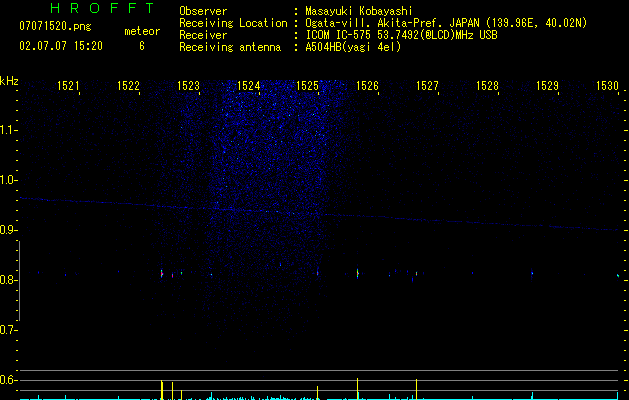The height and width of the screenshot is (400, 629).
Task: Click the 'Receiver' field label
Action: tap(203, 35)
